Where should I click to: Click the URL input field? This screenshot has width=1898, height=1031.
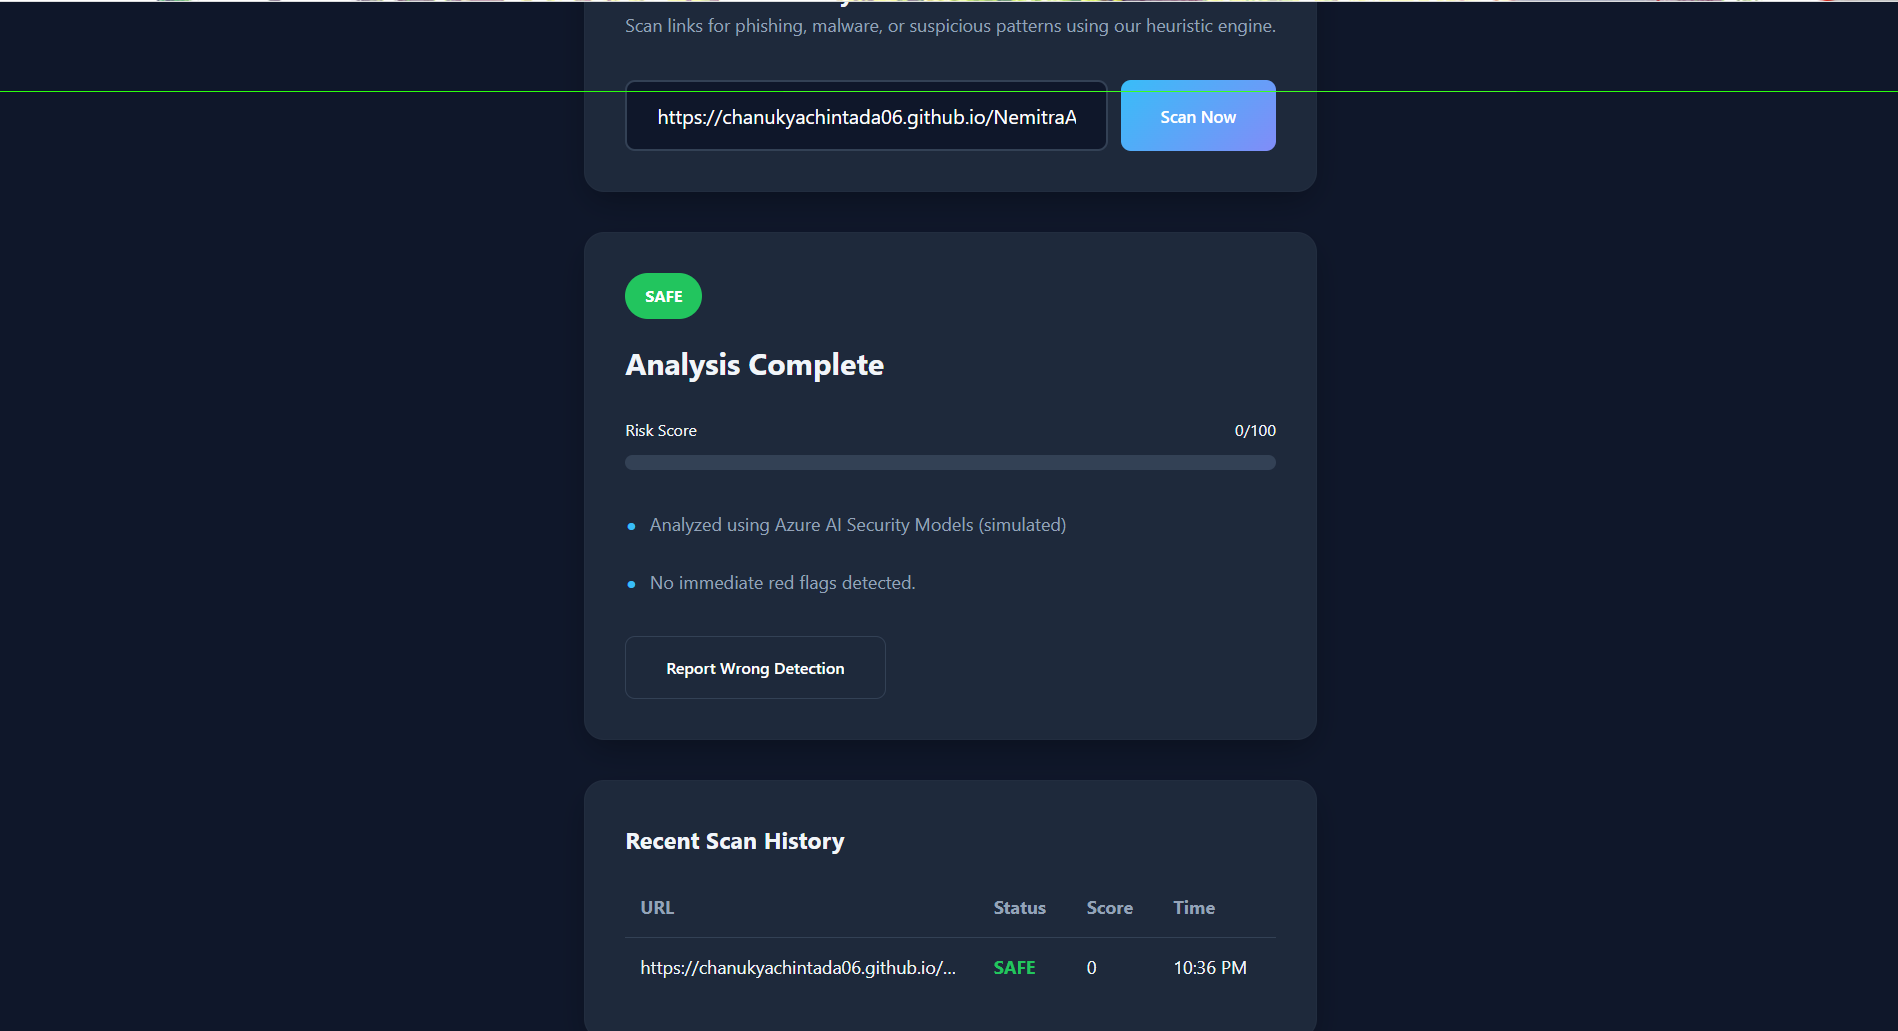(x=866, y=116)
